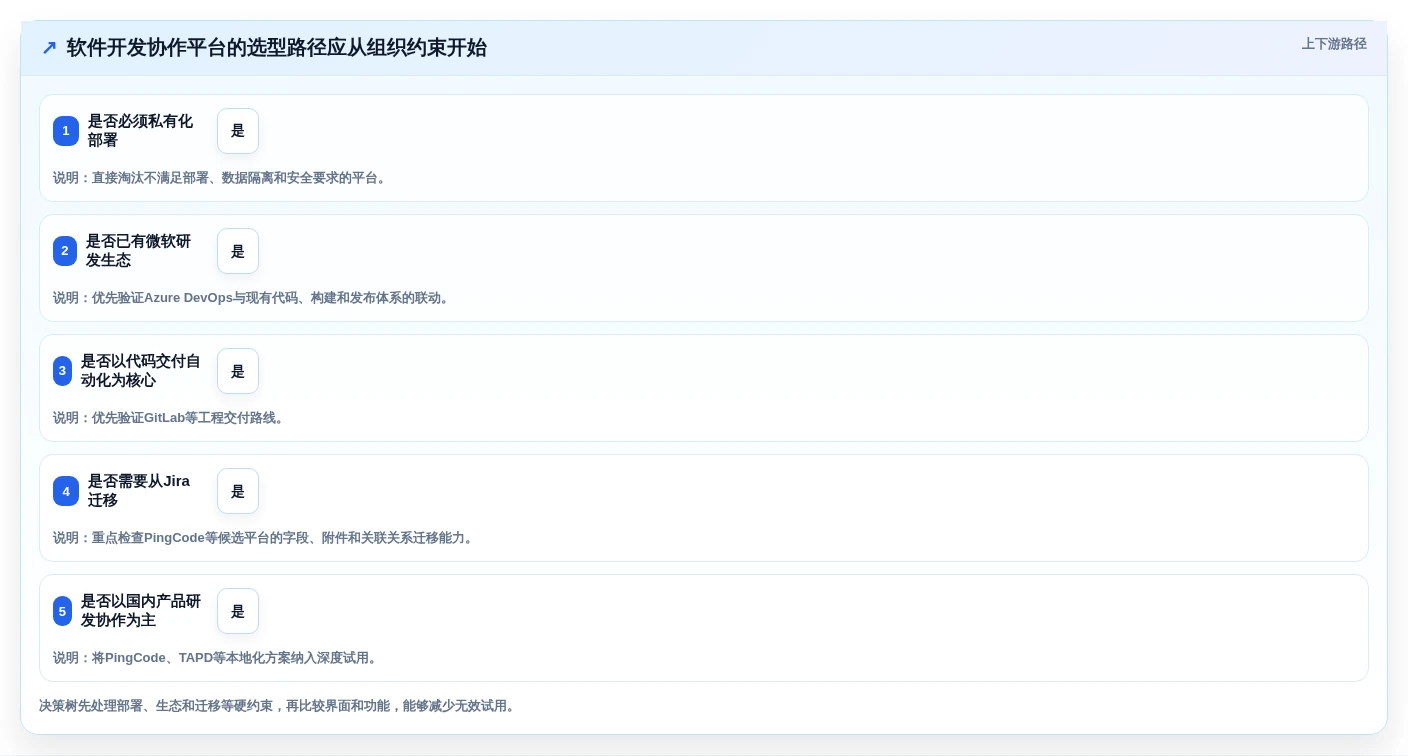Select step number 4 badge

(x=66, y=491)
